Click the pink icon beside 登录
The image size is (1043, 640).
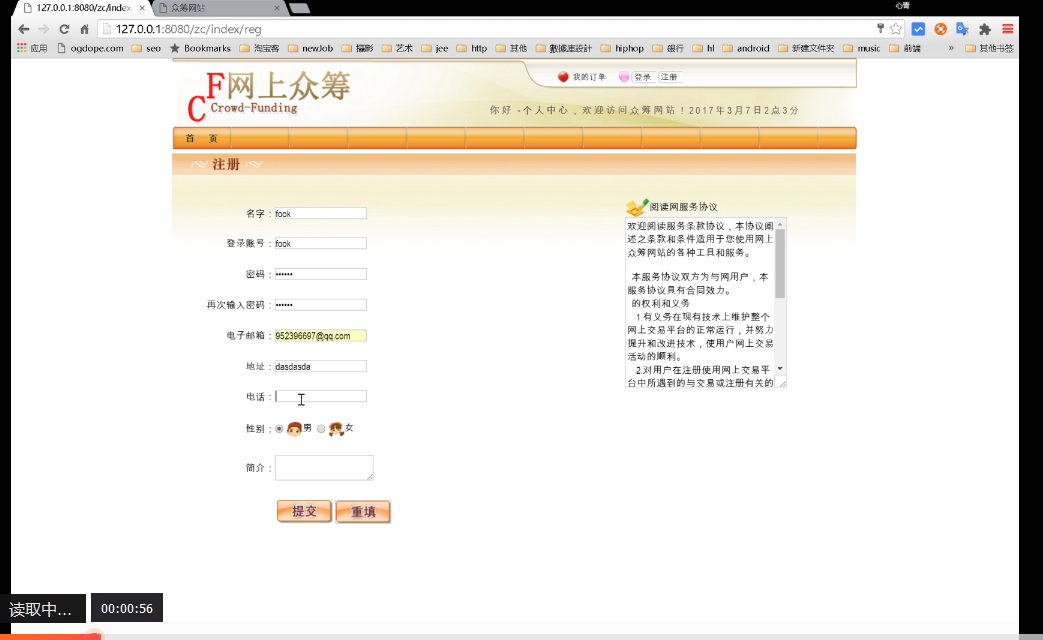point(624,77)
